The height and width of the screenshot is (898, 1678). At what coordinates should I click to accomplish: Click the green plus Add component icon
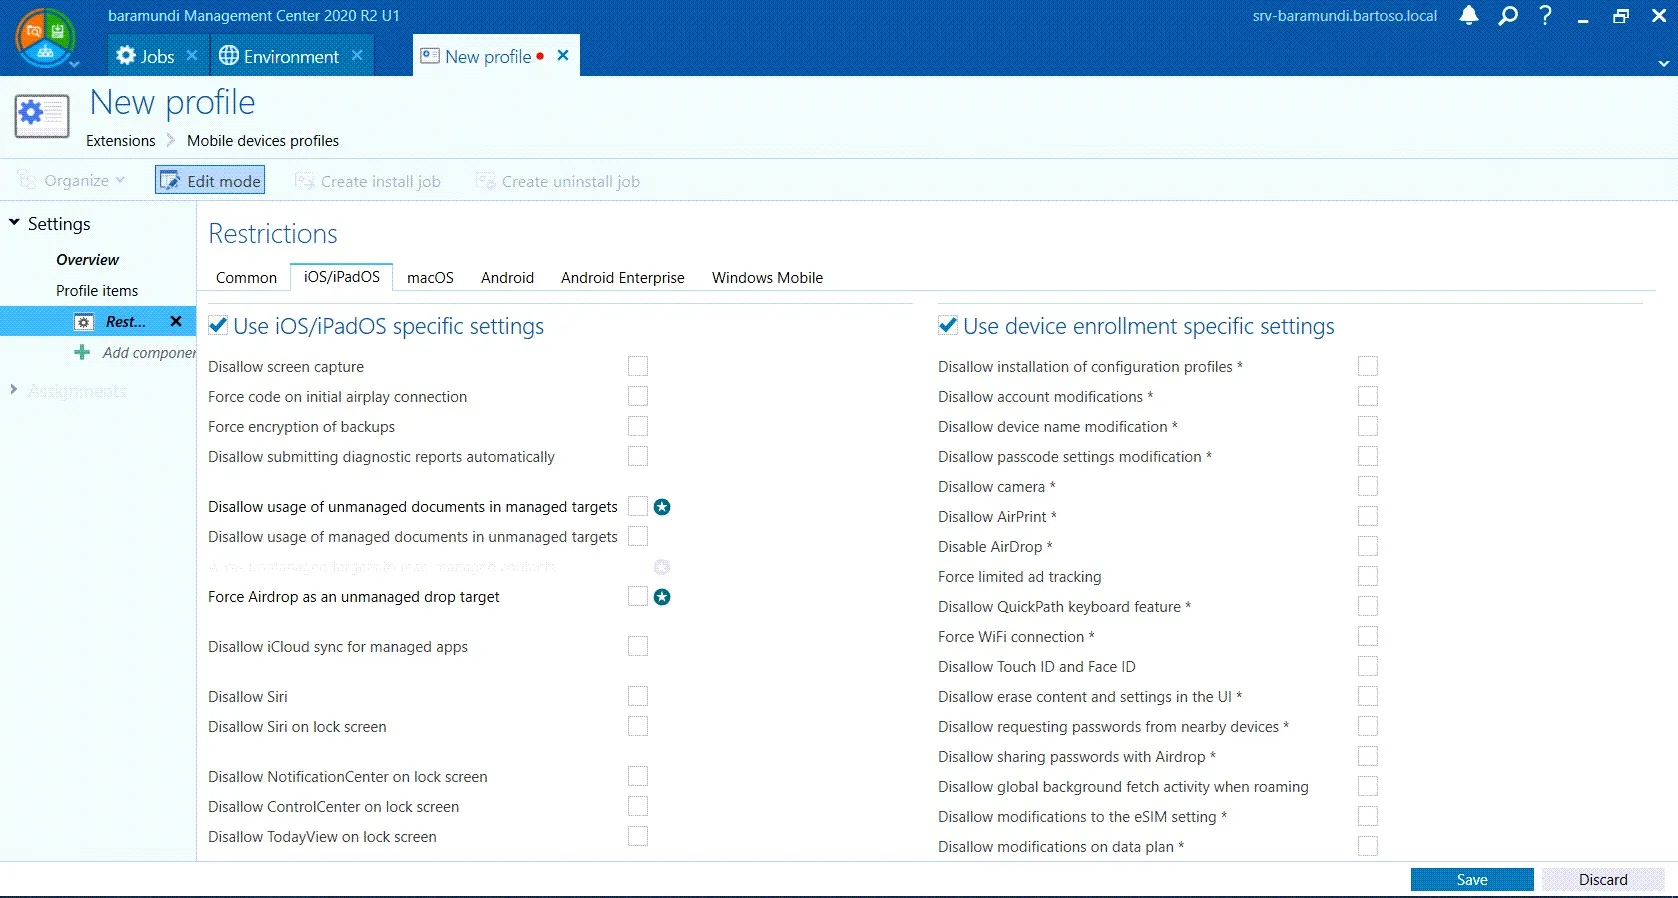[82, 352]
